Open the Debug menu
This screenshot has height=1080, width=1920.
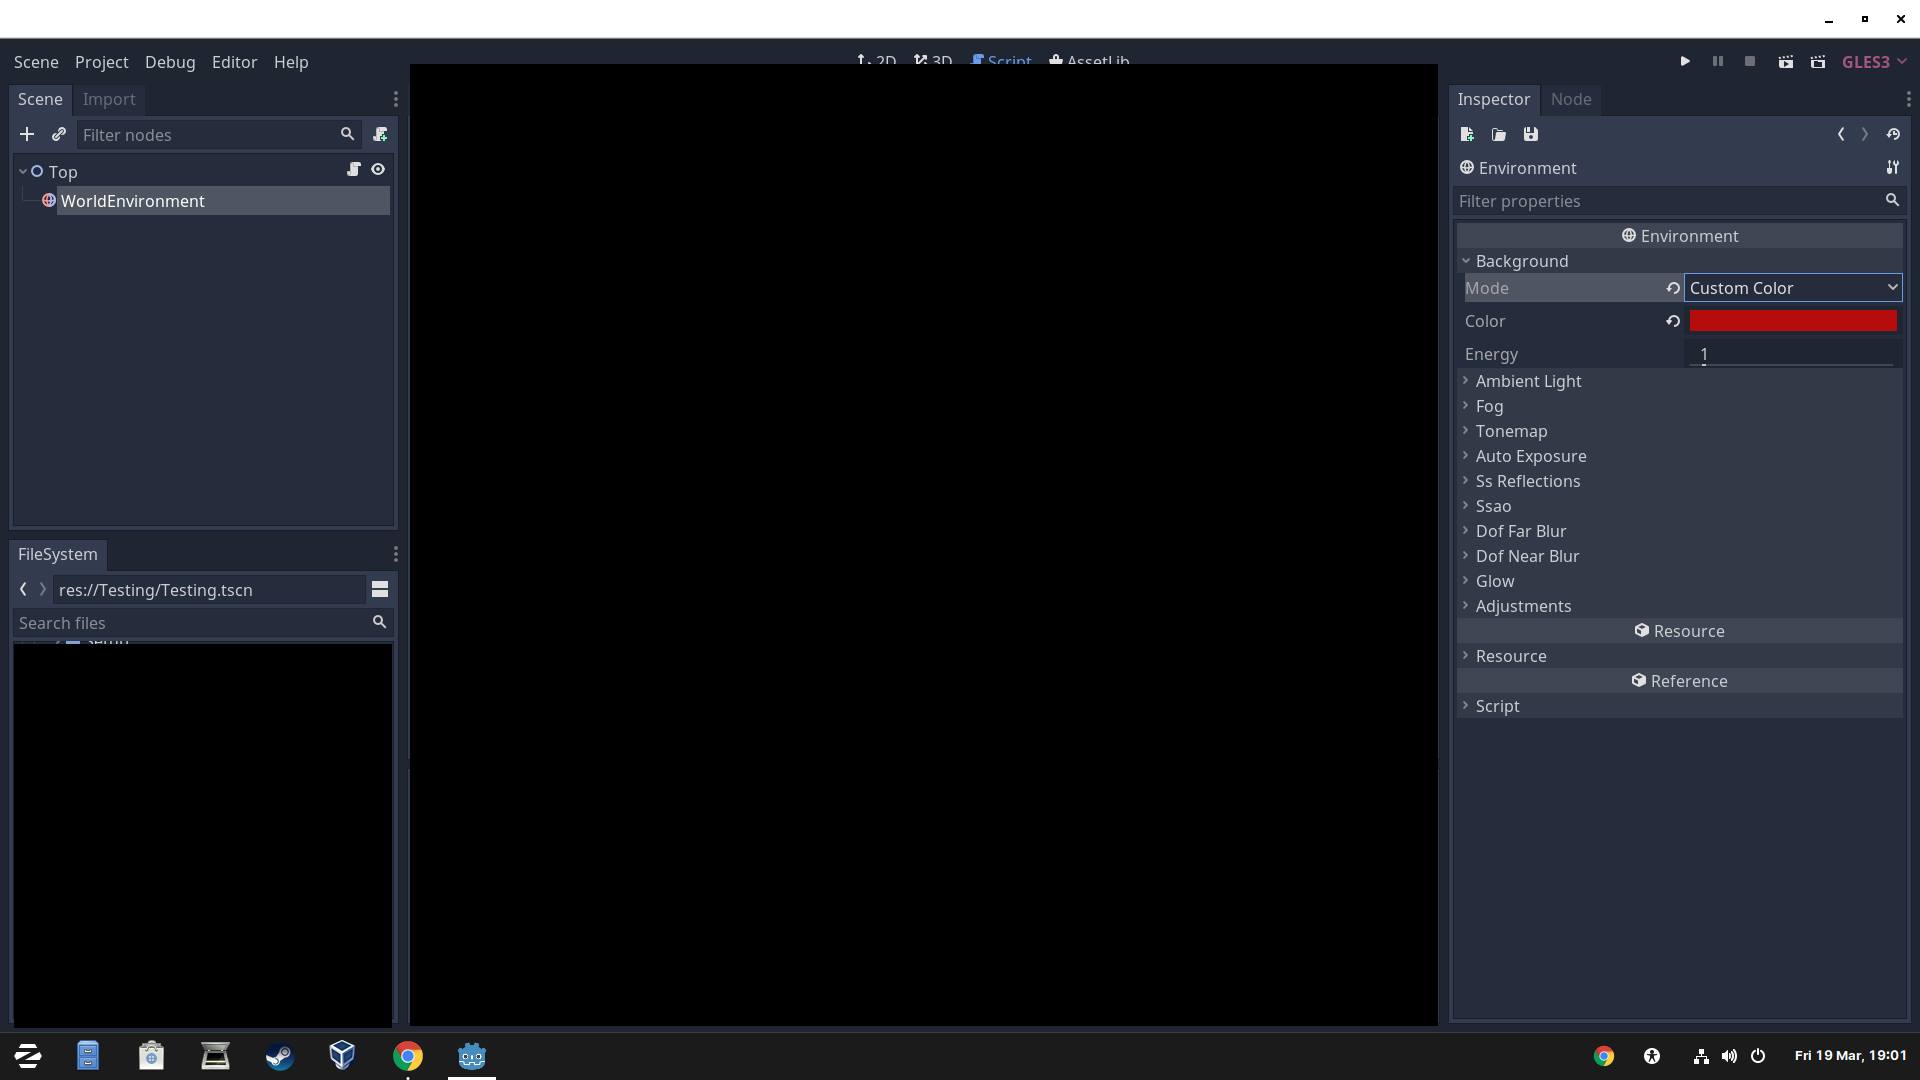[x=170, y=62]
